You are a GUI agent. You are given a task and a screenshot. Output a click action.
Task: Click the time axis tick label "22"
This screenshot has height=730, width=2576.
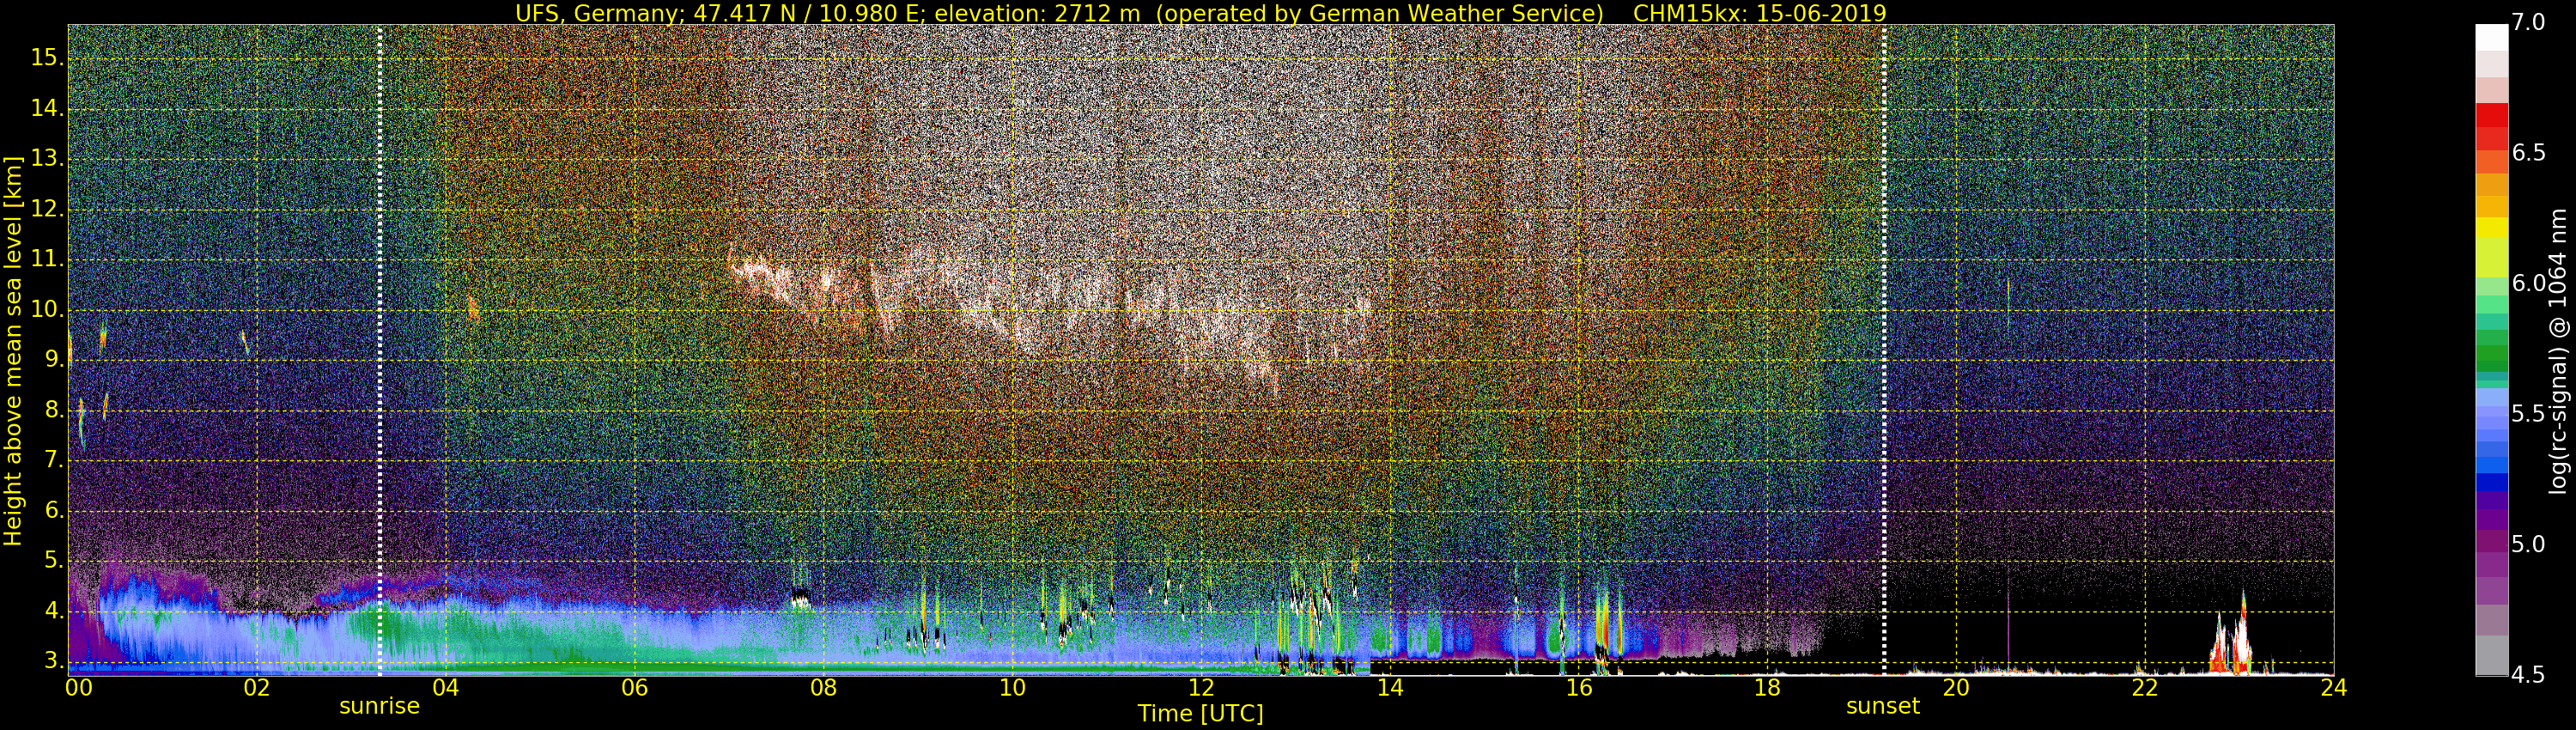pyautogui.click(x=2145, y=687)
